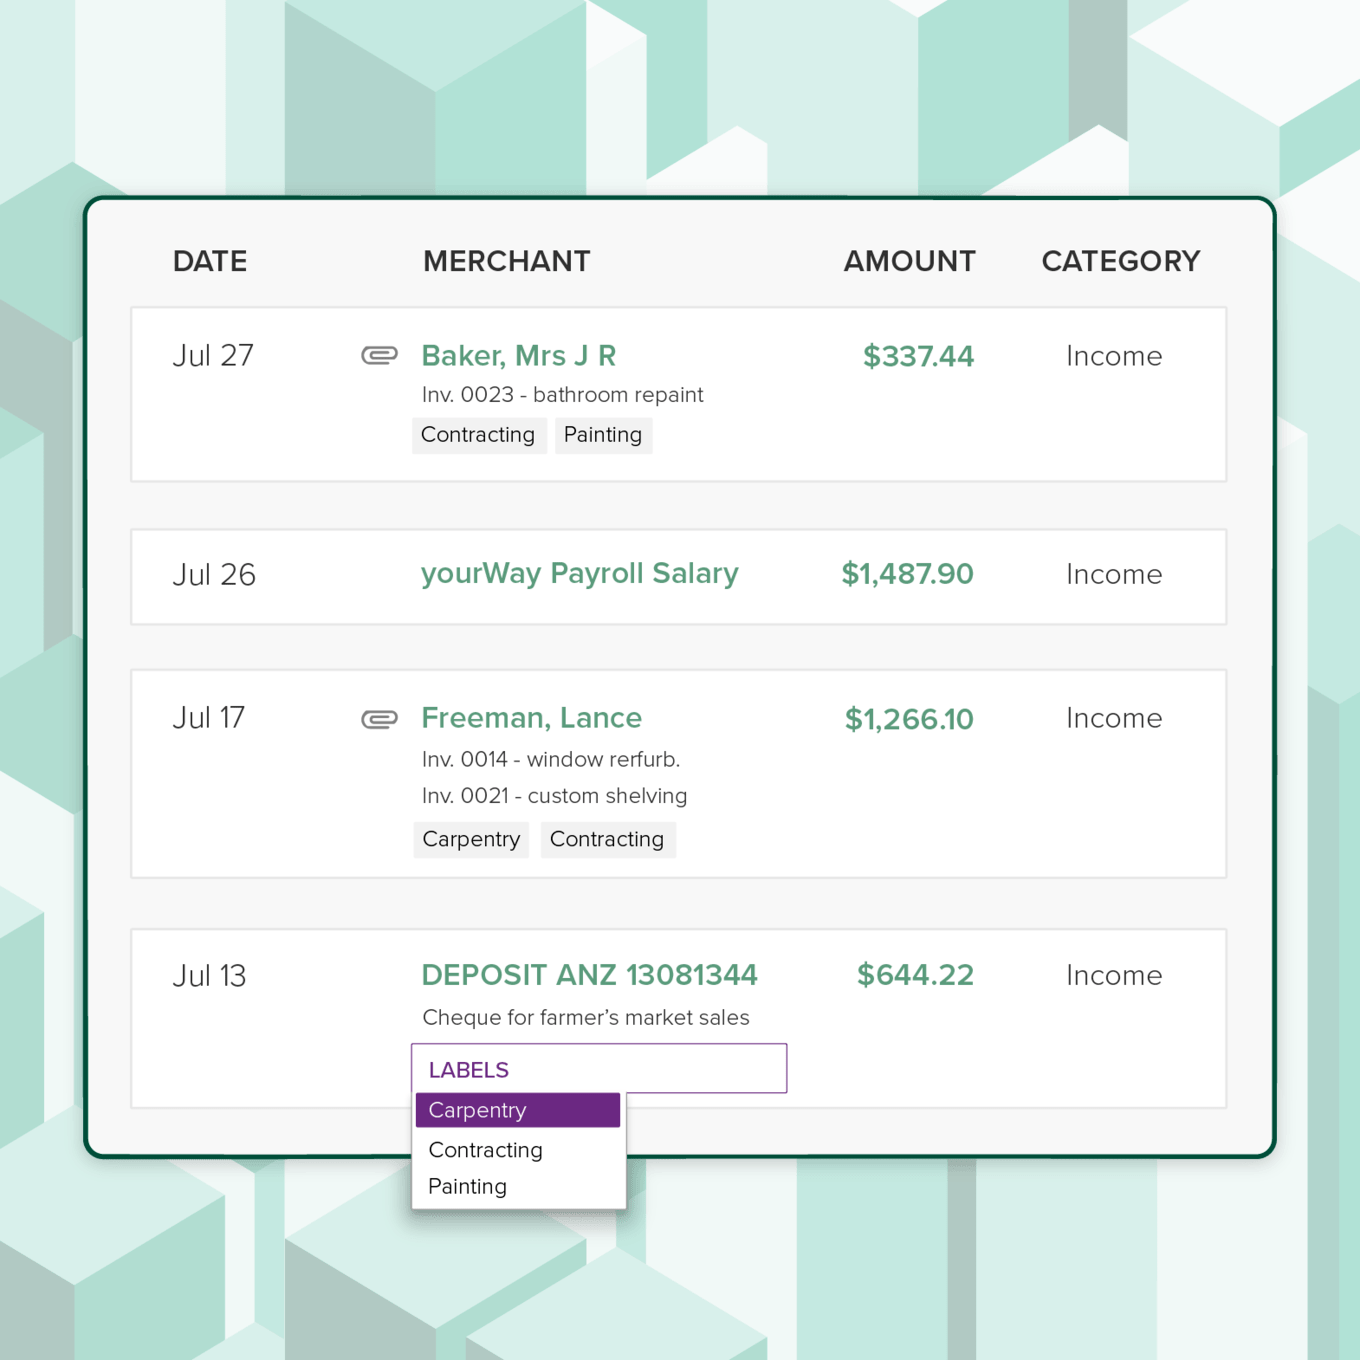Click the attachment icon on Freeman, Lance transaction
The image size is (1360, 1360).
379,718
